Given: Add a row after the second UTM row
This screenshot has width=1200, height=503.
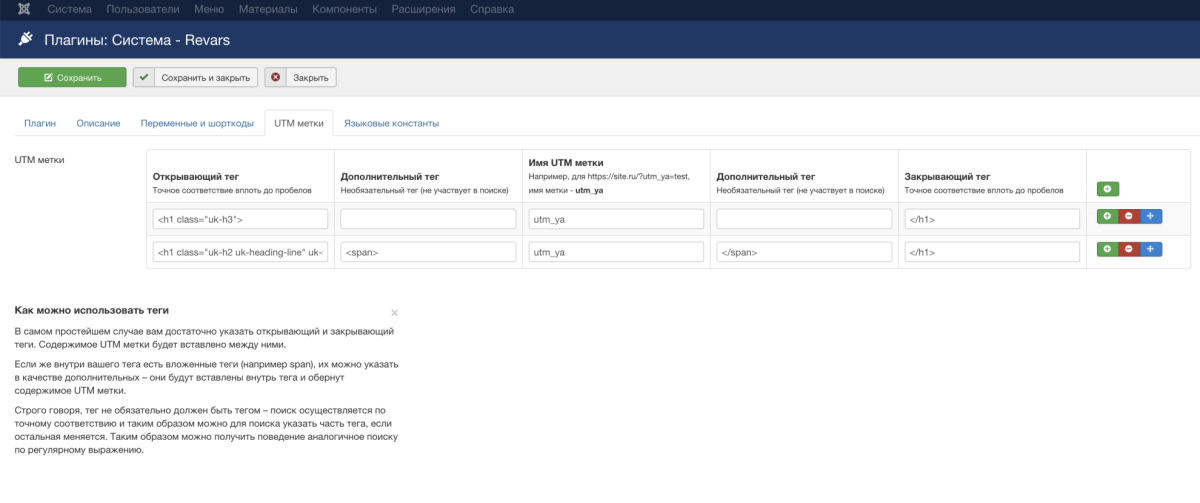Looking at the screenshot, I should tap(1107, 250).
